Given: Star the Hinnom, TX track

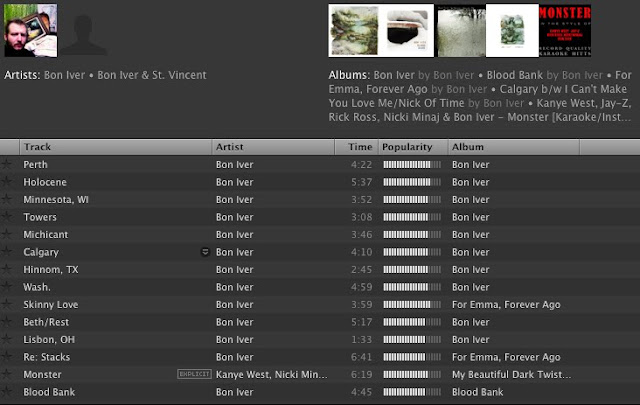Looking at the screenshot, I should pos(7,269).
